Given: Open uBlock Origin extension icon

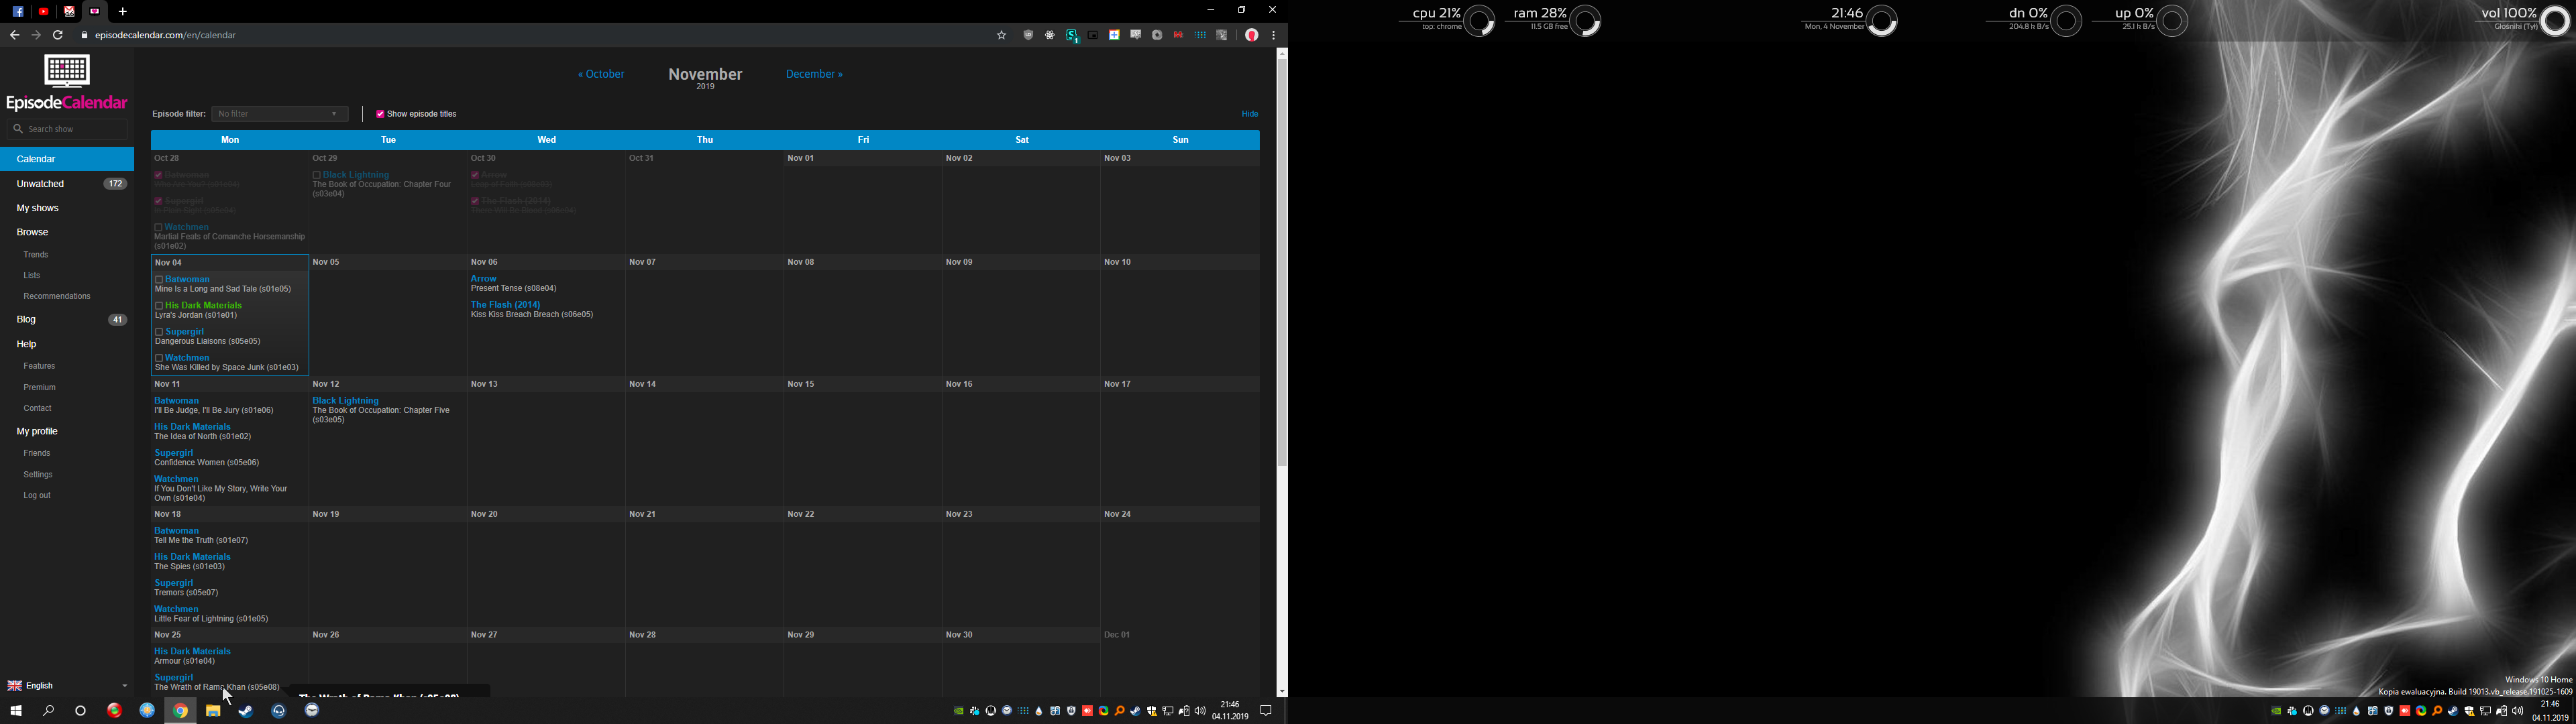Looking at the screenshot, I should click(1028, 35).
